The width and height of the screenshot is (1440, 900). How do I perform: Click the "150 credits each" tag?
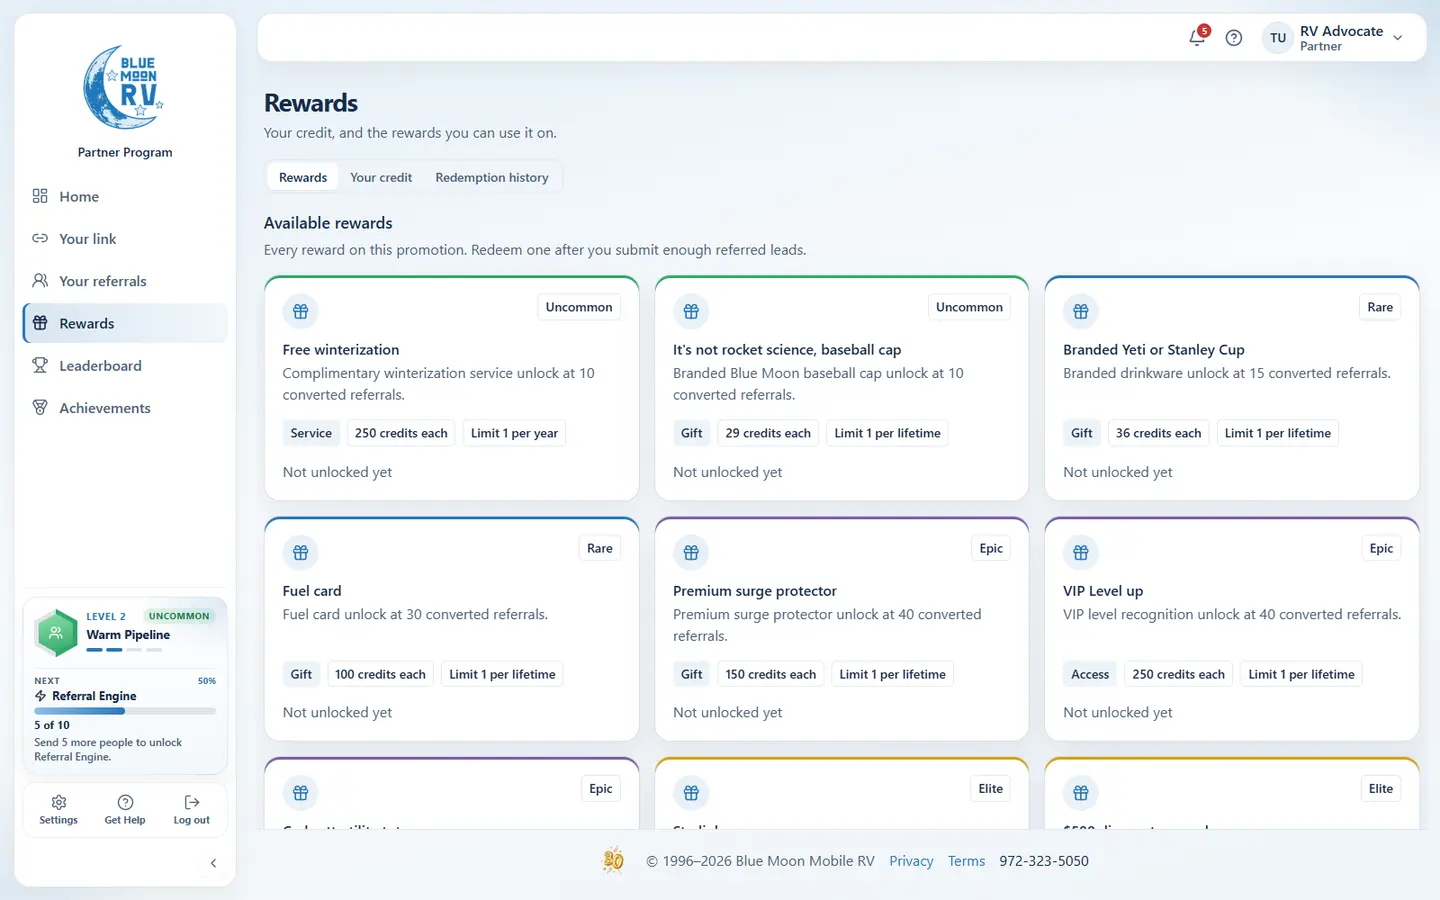771,674
